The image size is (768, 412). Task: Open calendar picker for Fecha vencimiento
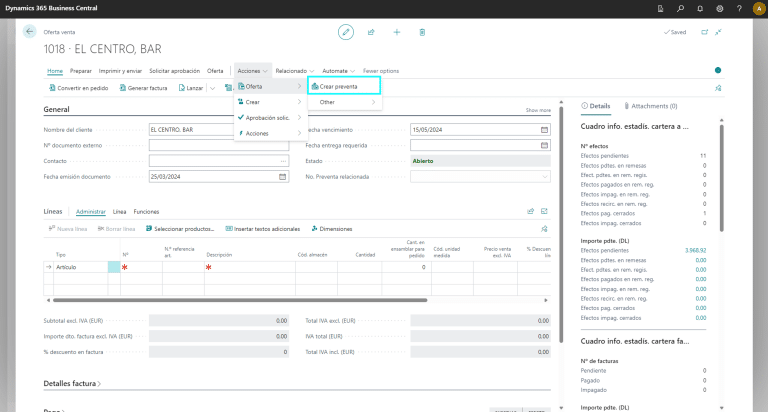click(x=544, y=130)
